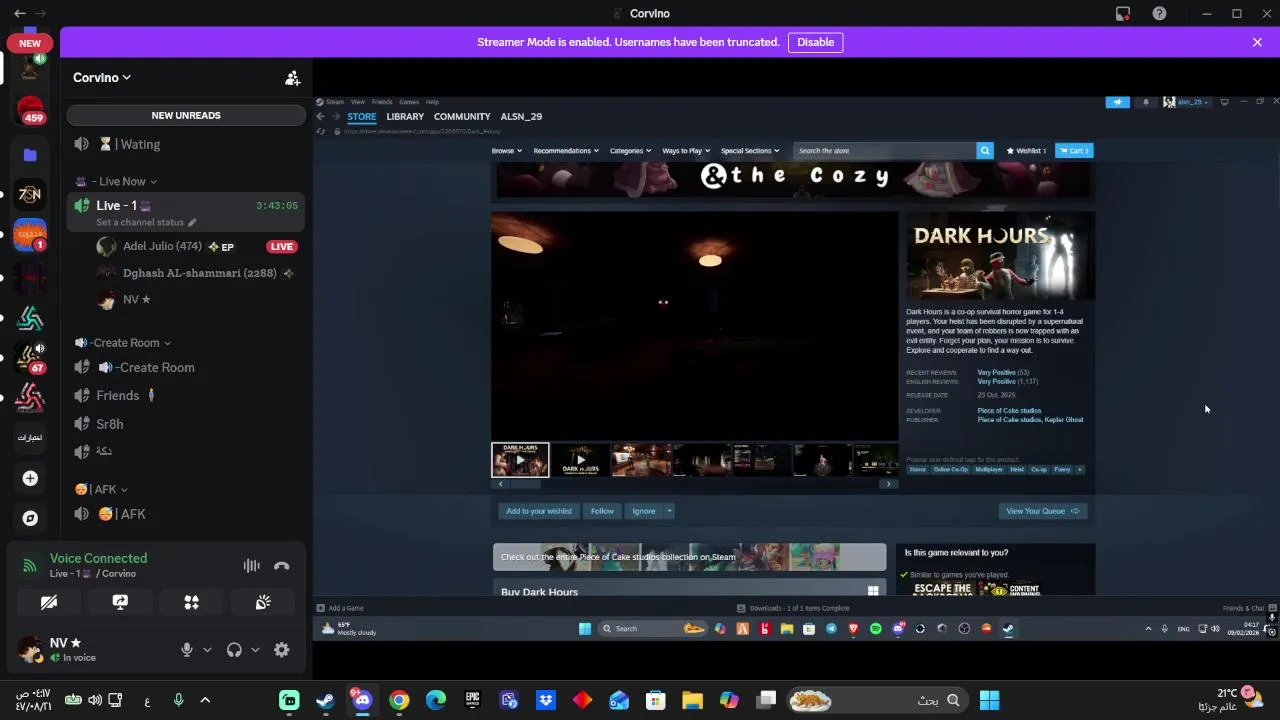
Task: Open Browse dropdown in streamed Steam store
Action: pos(506,150)
